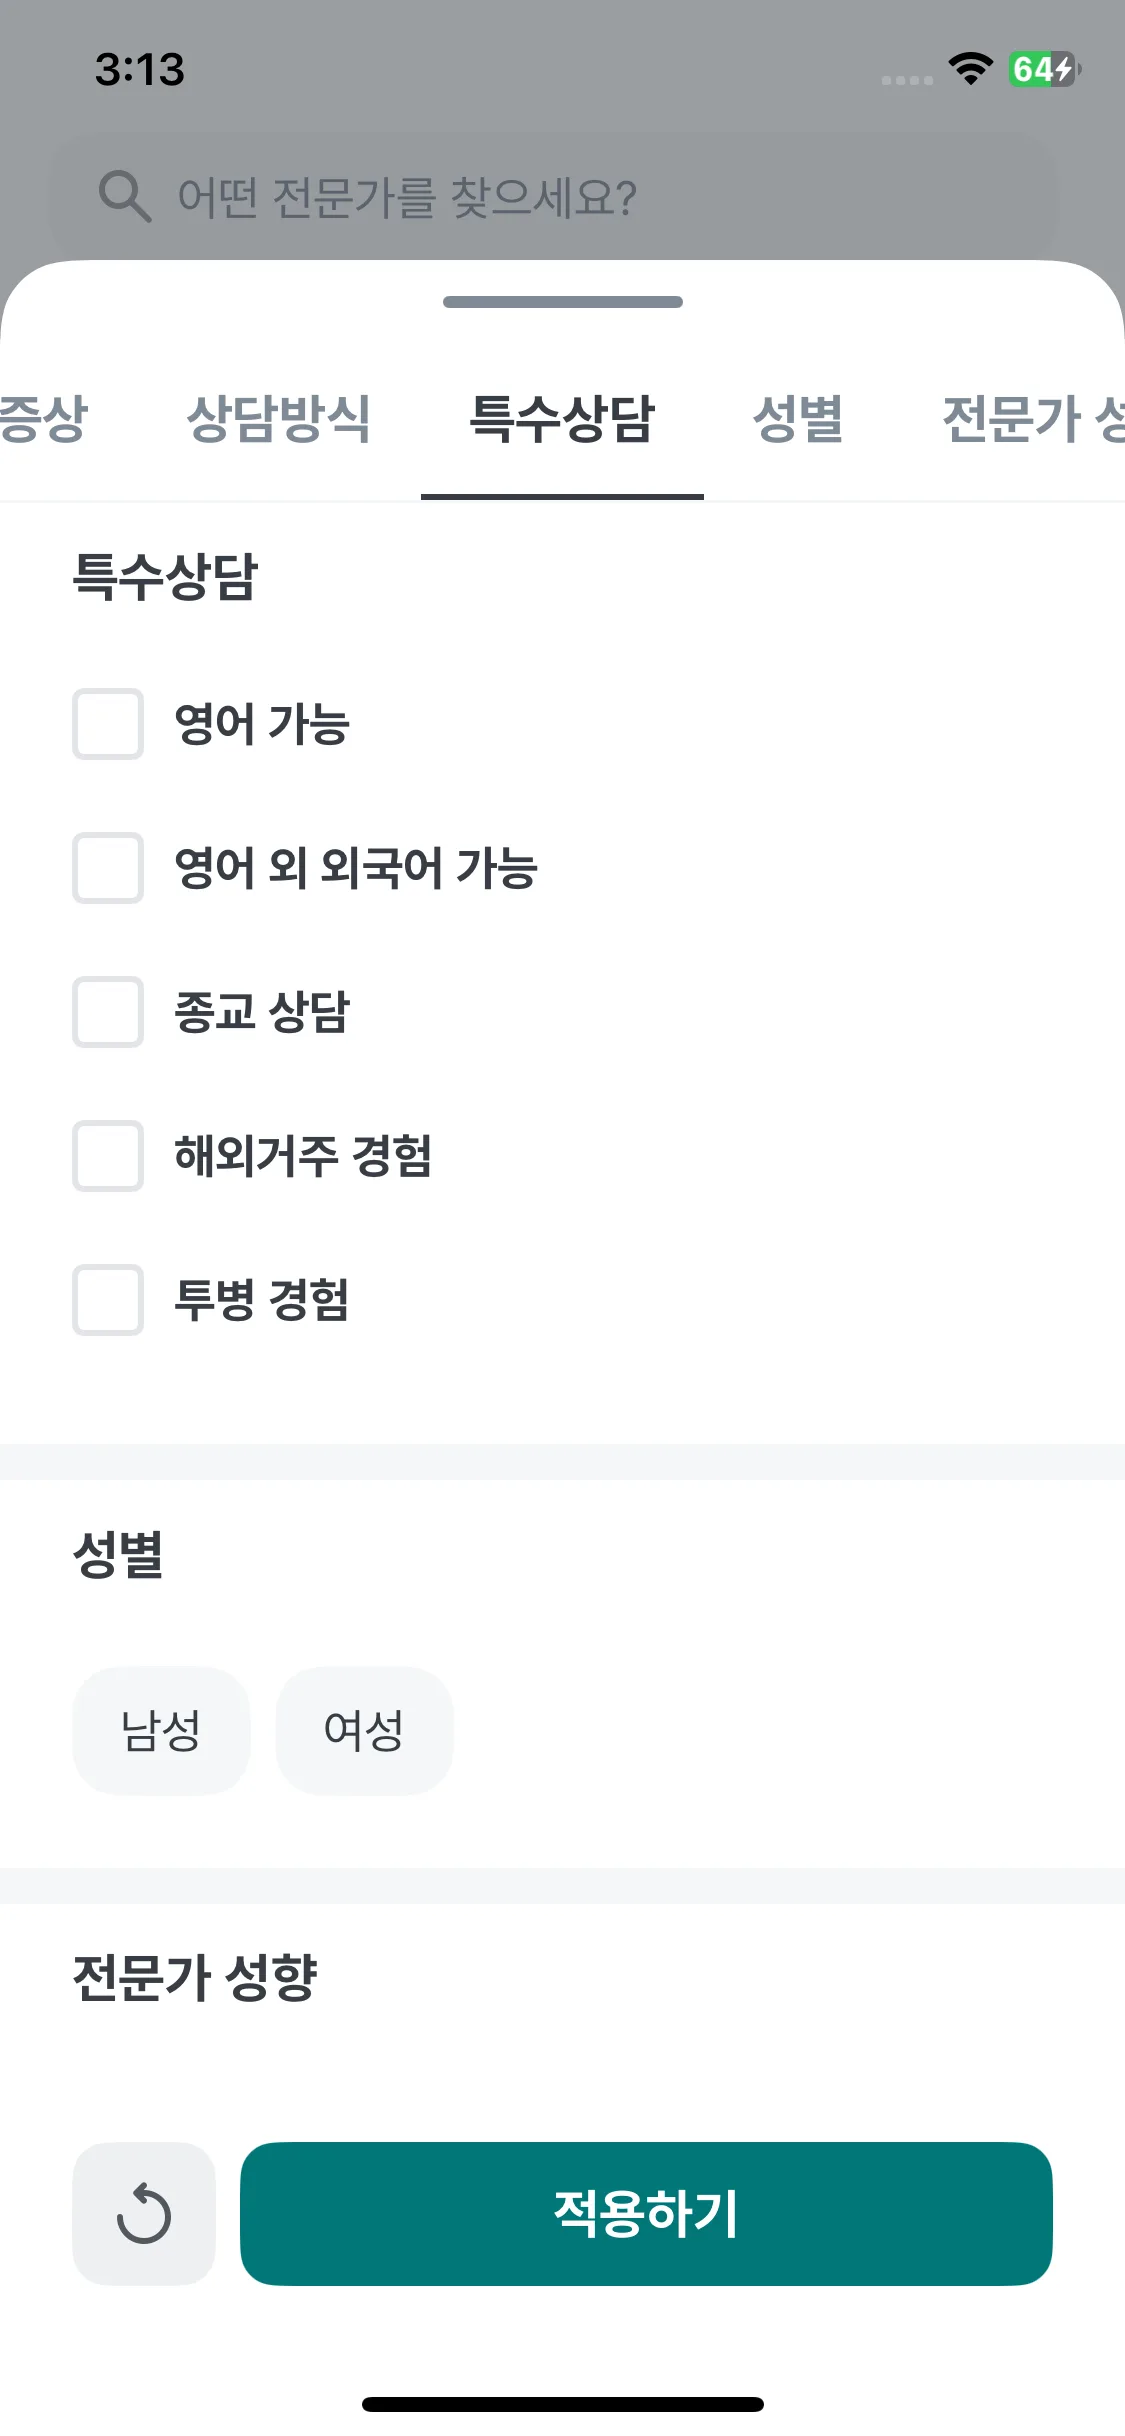Select the 특수상담 tab
The height and width of the screenshot is (2436, 1125).
tap(562, 418)
